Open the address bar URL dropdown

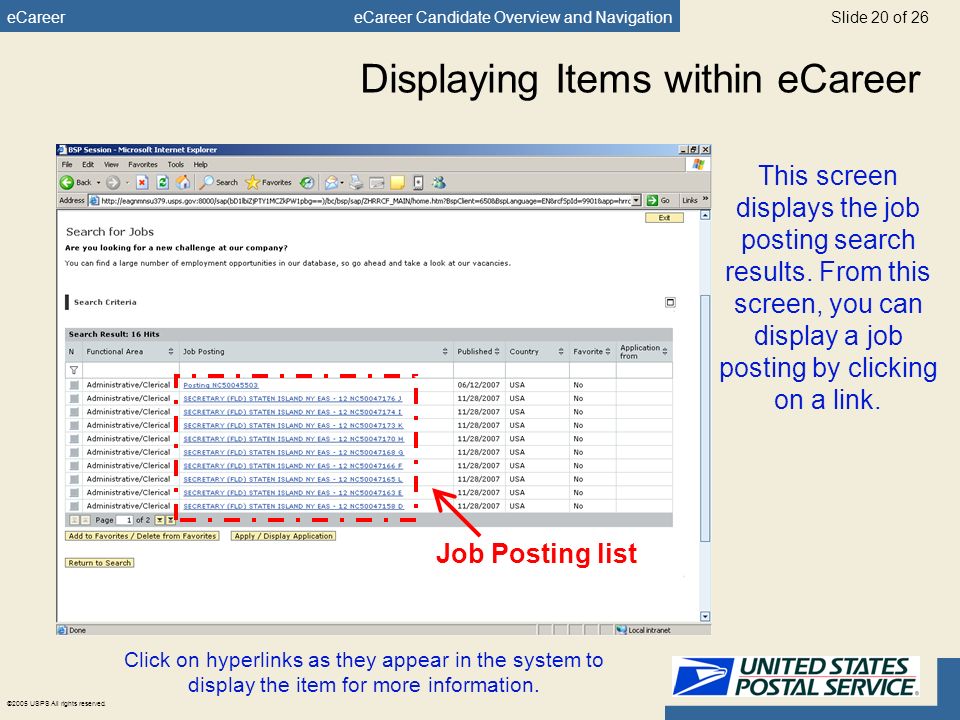(x=636, y=200)
